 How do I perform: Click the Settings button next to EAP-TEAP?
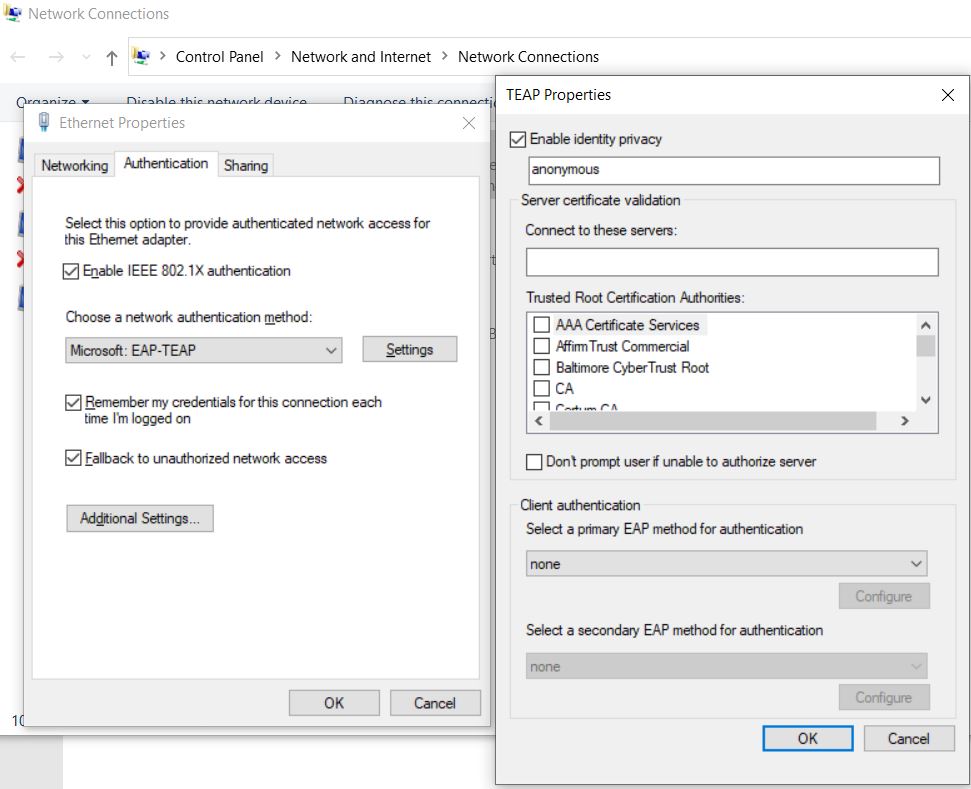409,348
